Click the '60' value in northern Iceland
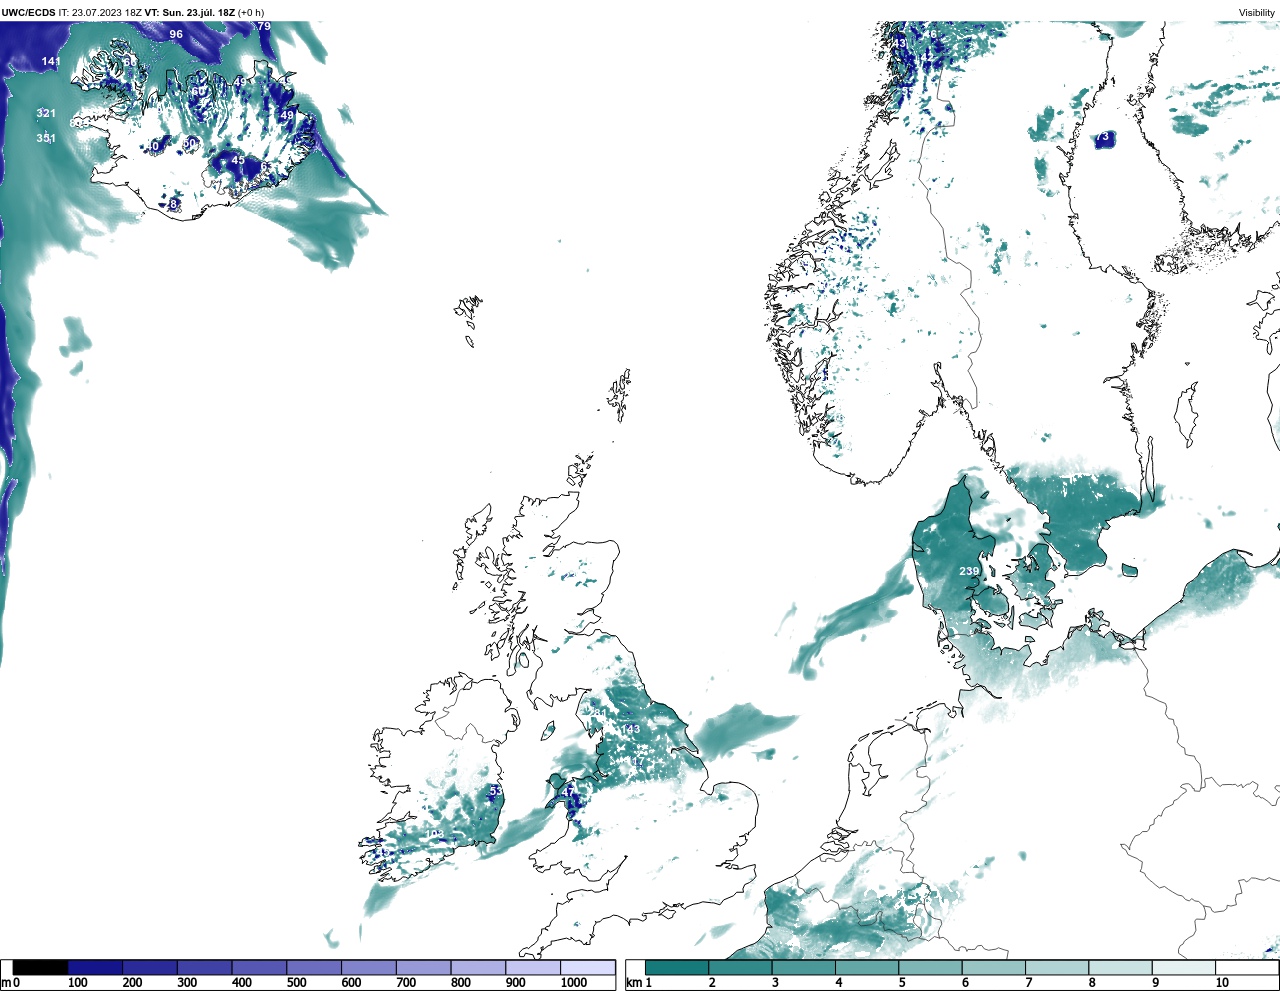This screenshot has height=991, width=1280. pyautogui.click(x=198, y=91)
